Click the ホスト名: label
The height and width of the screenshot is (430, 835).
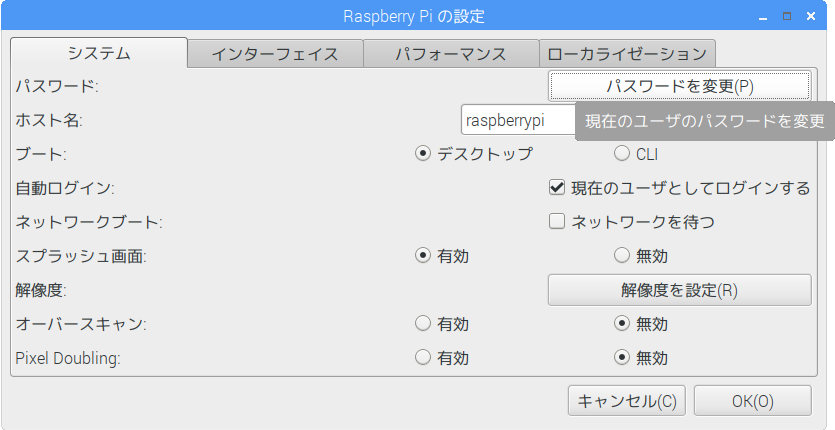pos(49,120)
